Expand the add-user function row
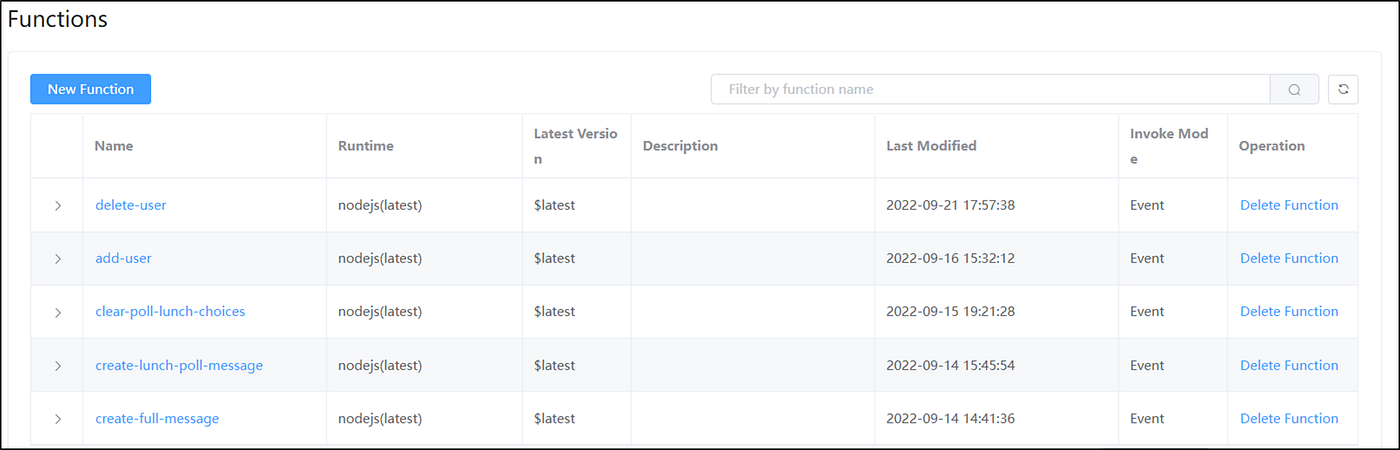This screenshot has width=1400, height=450. click(x=58, y=258)
